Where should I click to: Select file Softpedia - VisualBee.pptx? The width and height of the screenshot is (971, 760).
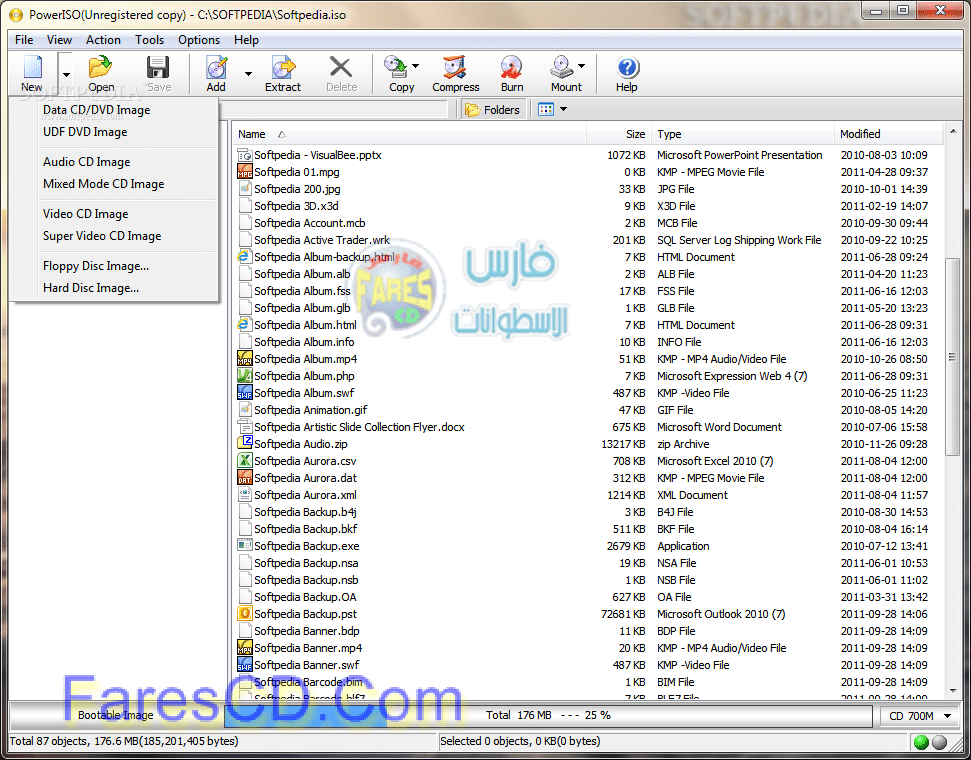[x=318, y=155]
